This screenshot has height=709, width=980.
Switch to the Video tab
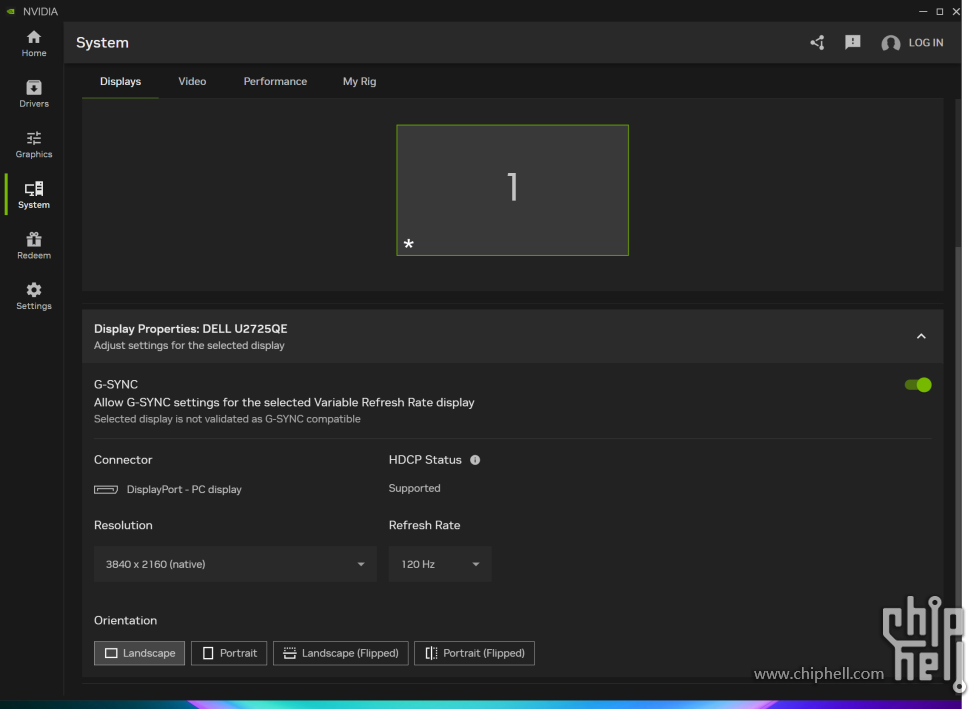(192, 81)
